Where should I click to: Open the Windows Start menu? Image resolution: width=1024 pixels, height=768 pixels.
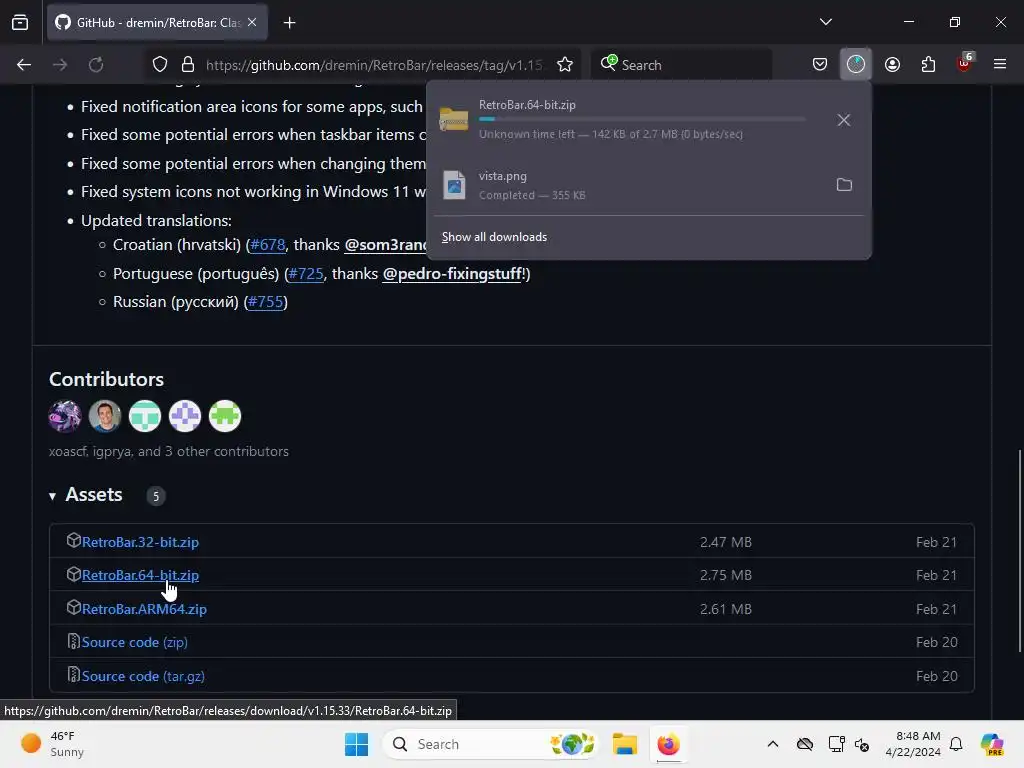[x=357, y=744]
